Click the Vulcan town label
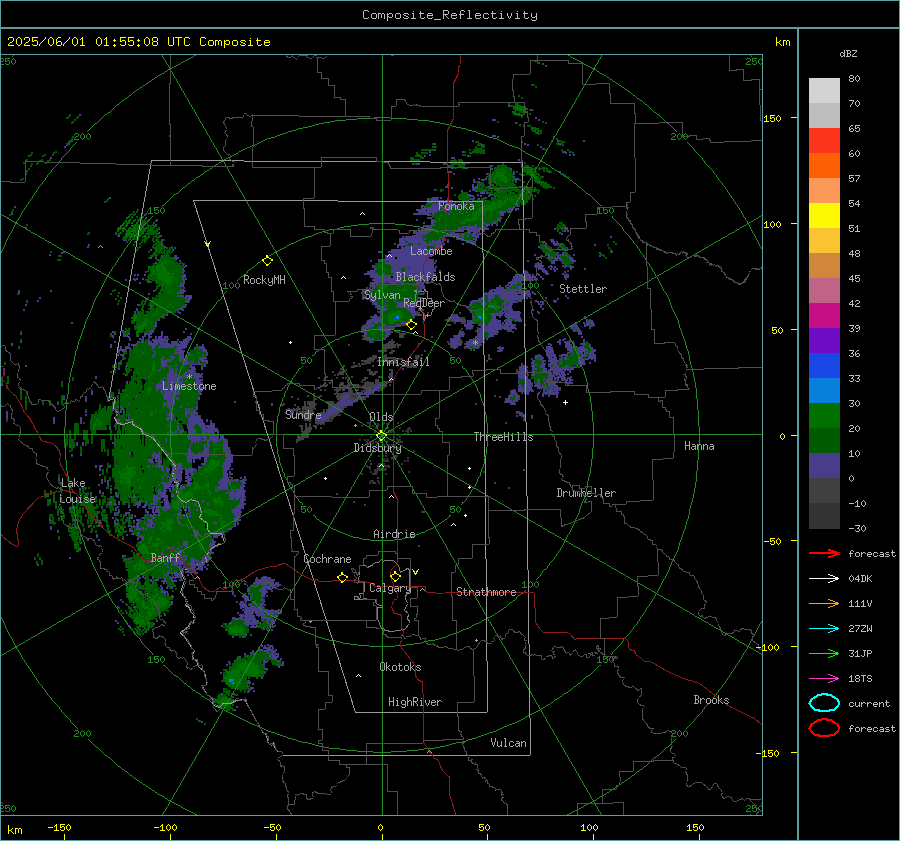Screen dimensions: 900x841 [508, 743]
